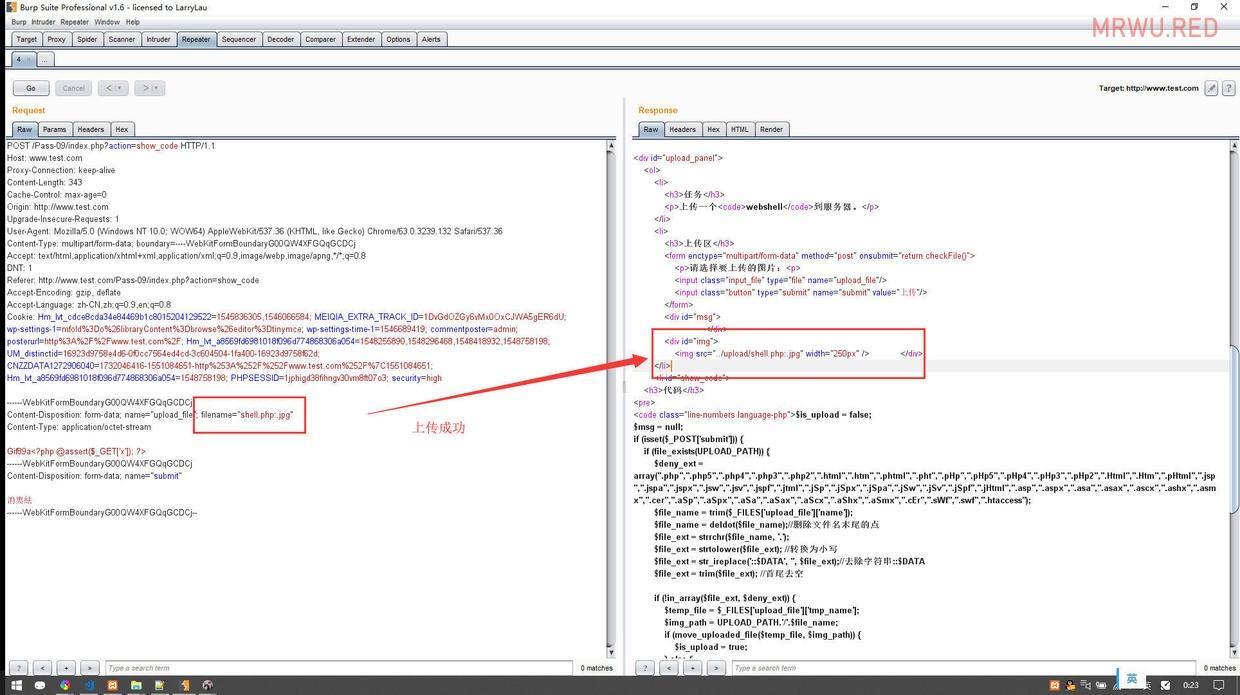This screenshot has height=695, width=1240.
Task: Click the Cancel button
Action: 74,88
